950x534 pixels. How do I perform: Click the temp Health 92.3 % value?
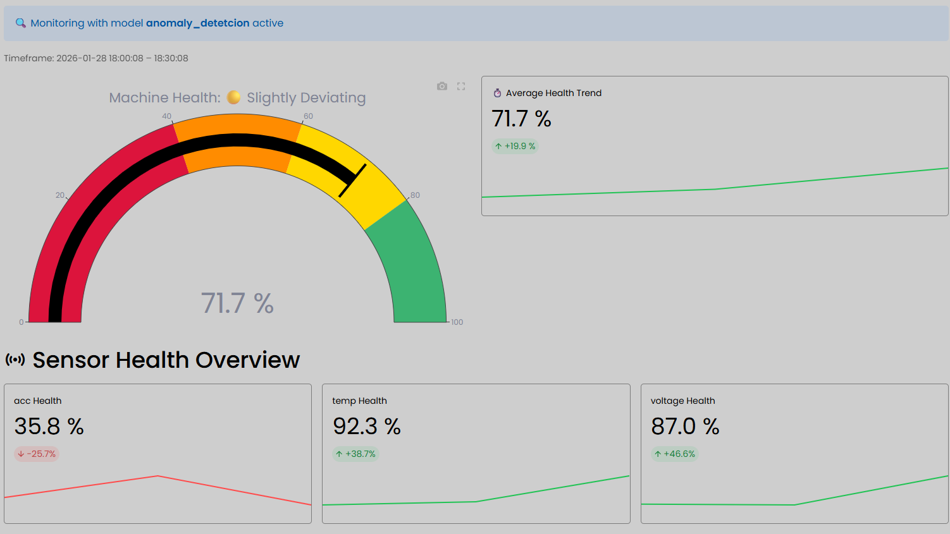tap(367, 427)
